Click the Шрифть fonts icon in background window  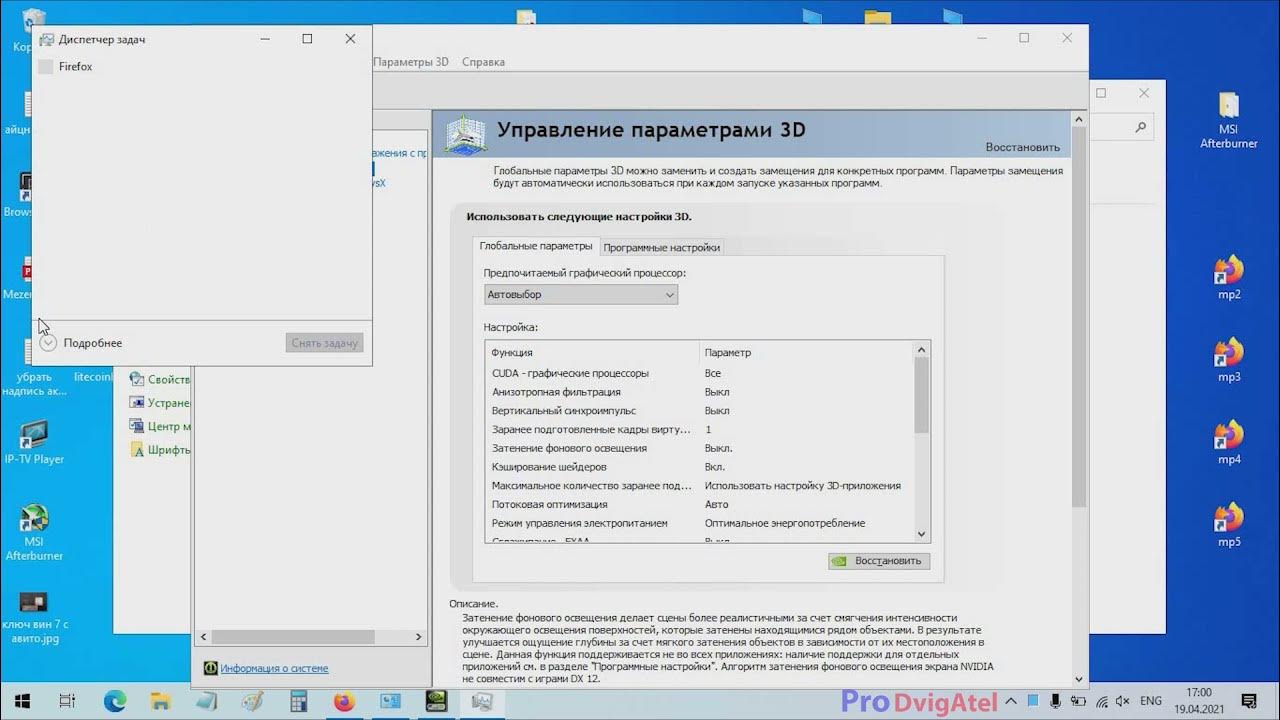[138, 450]
